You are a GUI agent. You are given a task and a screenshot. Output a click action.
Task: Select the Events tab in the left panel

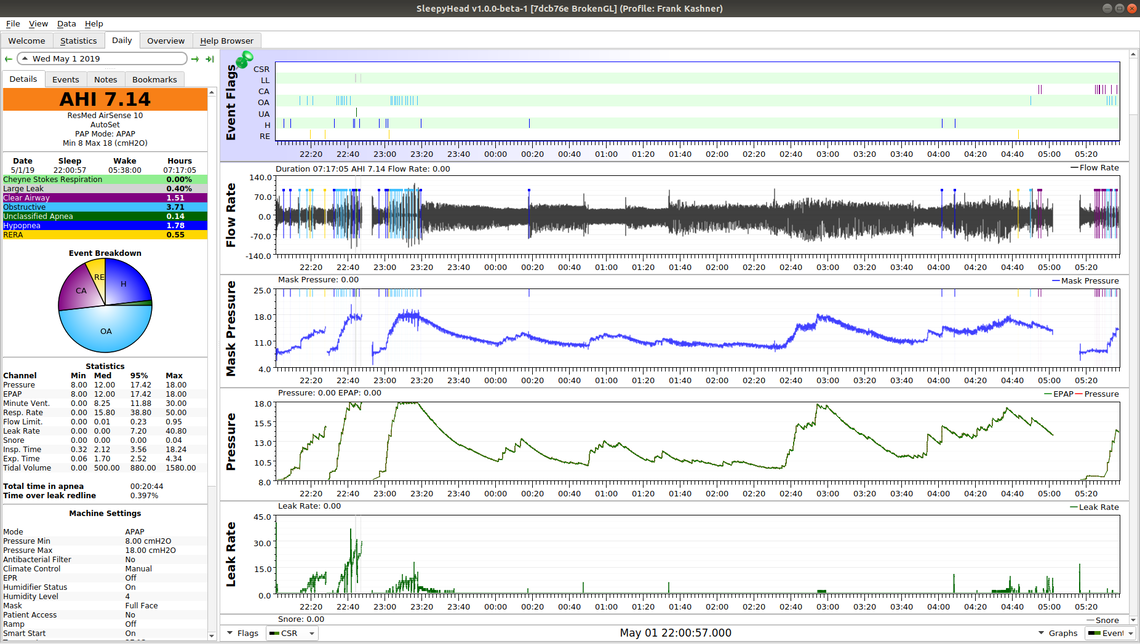pyautogui.click(x=65, y=79)
